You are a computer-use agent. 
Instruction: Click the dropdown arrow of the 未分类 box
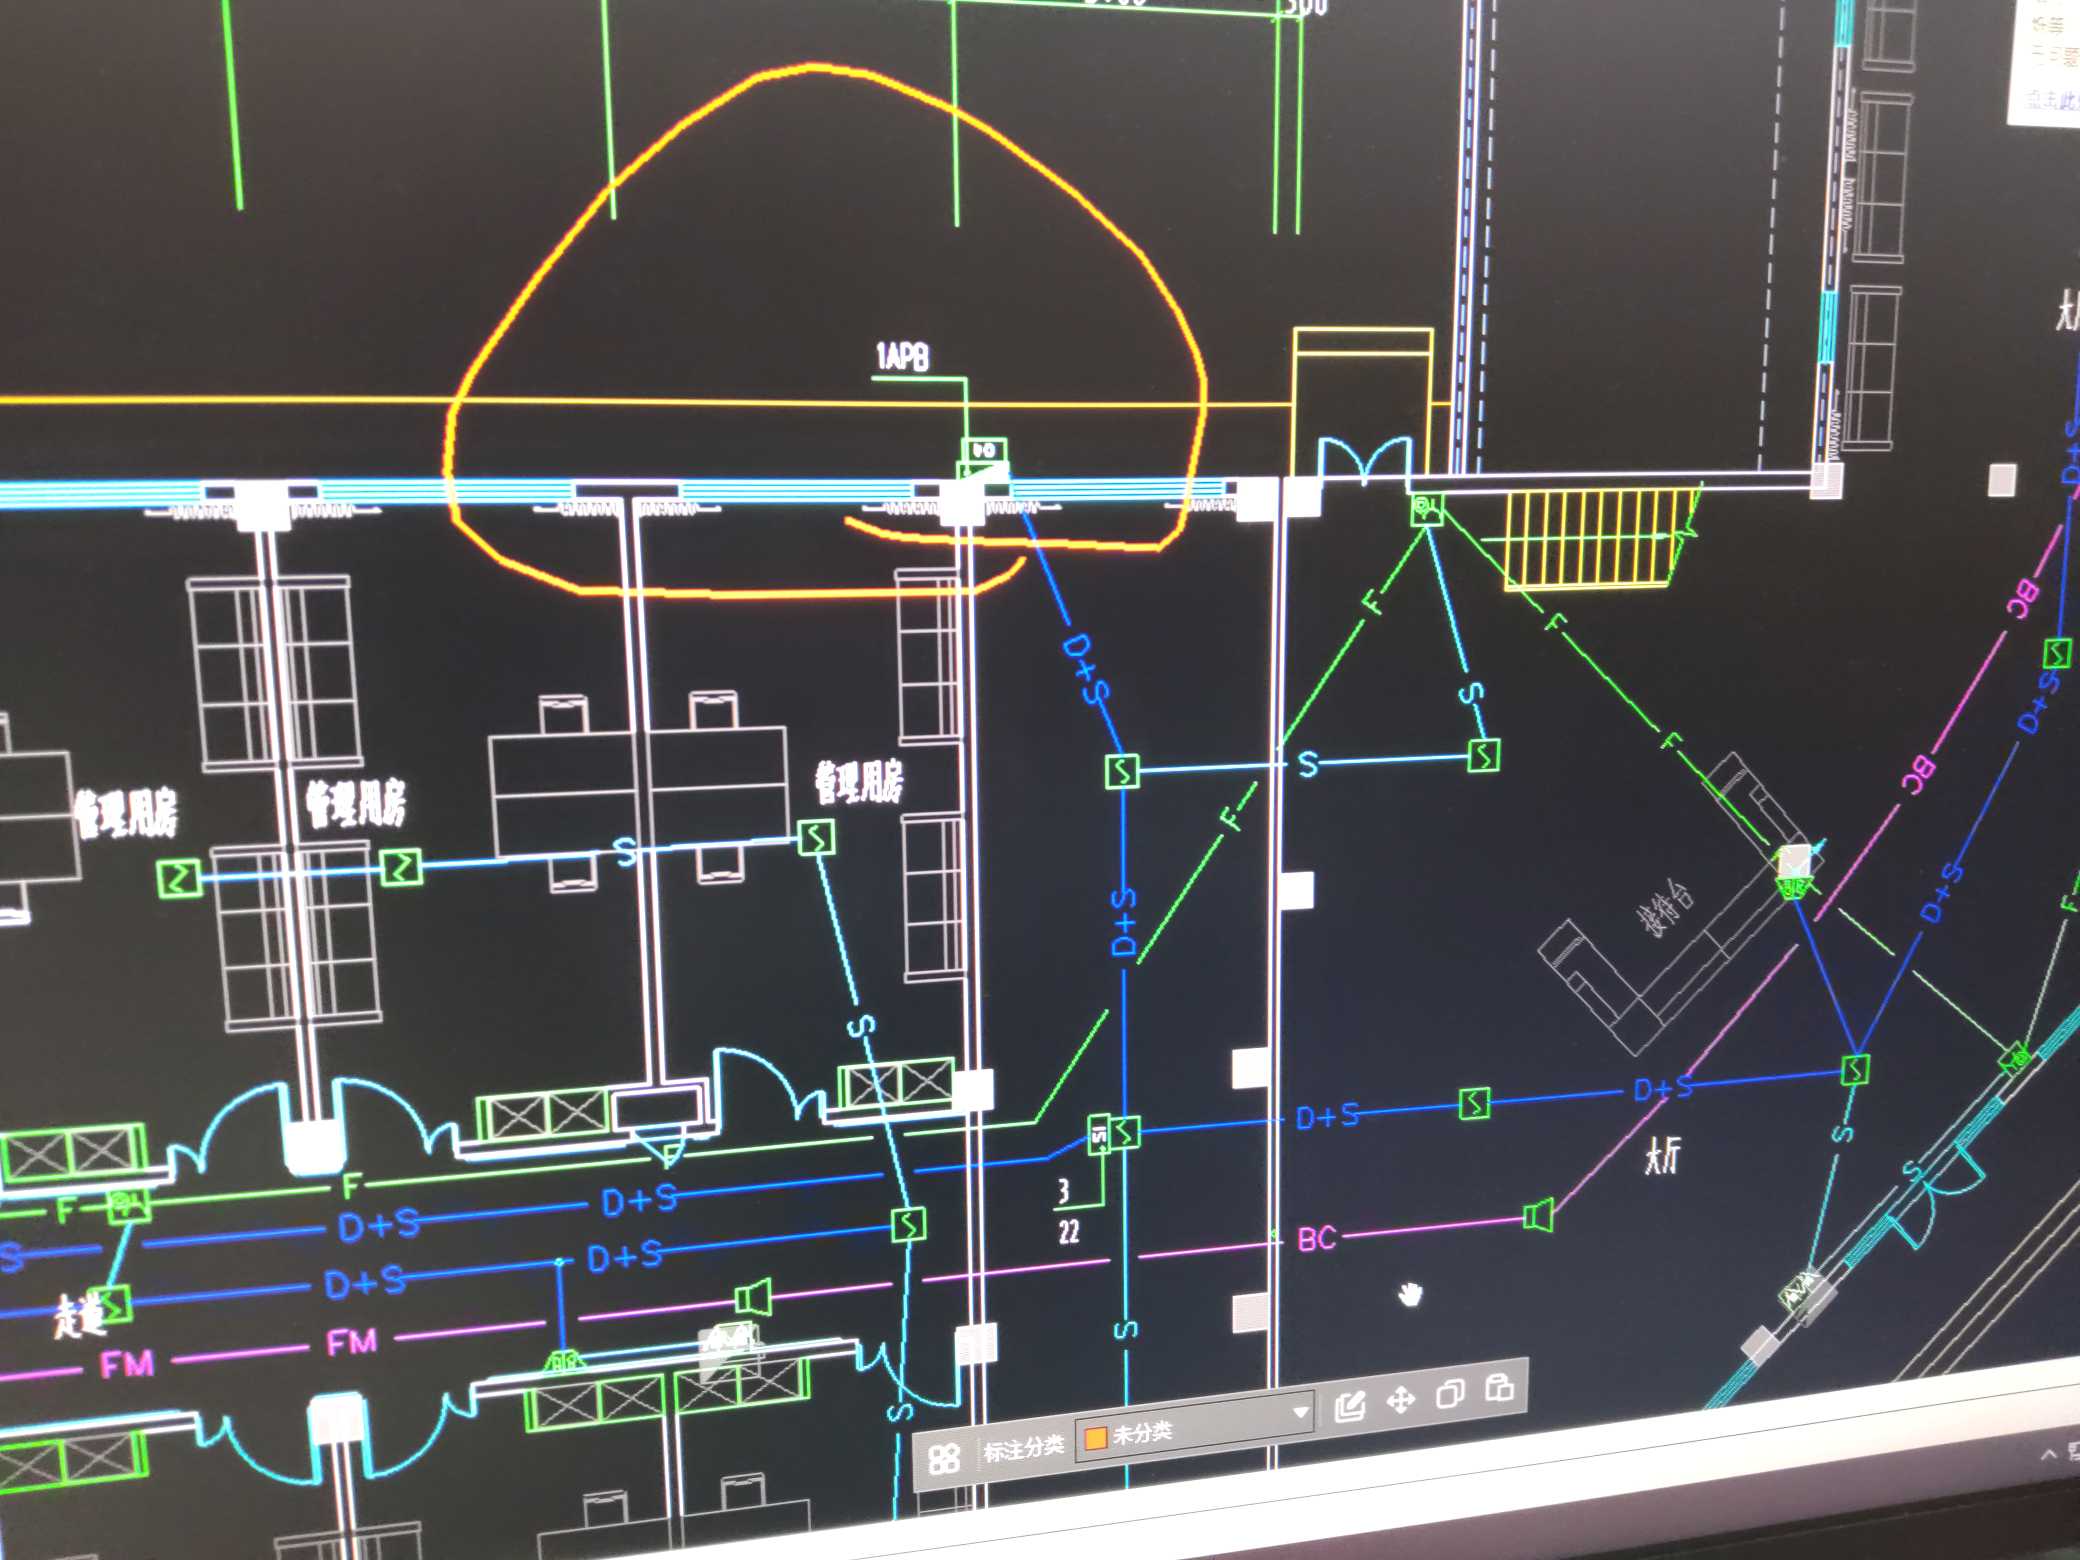point(1300,1412)
